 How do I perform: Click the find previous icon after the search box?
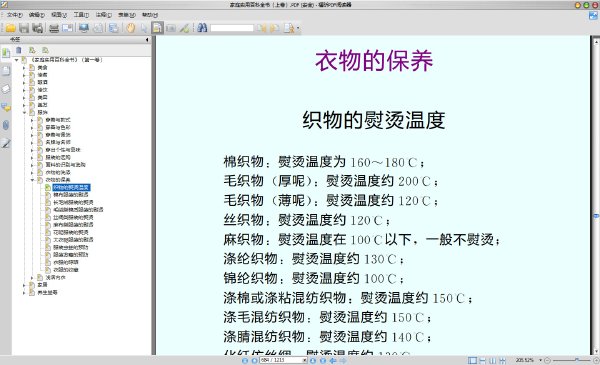tap(261, 28)
